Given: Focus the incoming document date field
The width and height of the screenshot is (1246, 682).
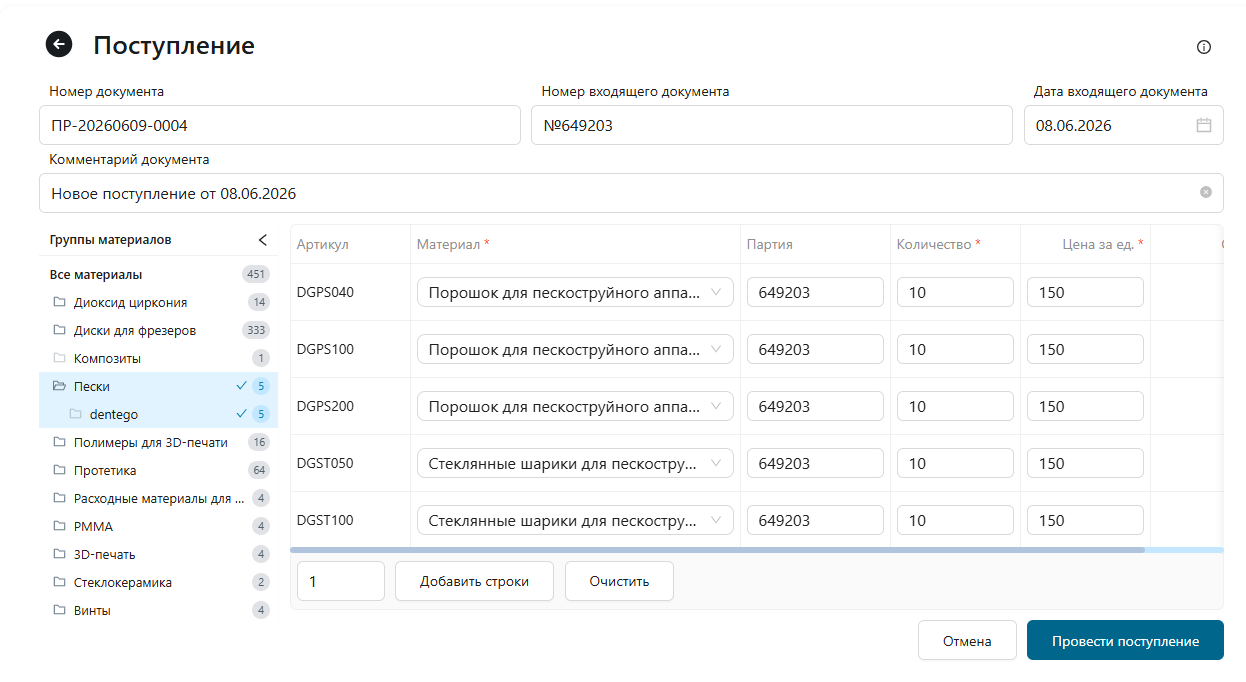Looking at the screenshot, I should [1123, 125].
